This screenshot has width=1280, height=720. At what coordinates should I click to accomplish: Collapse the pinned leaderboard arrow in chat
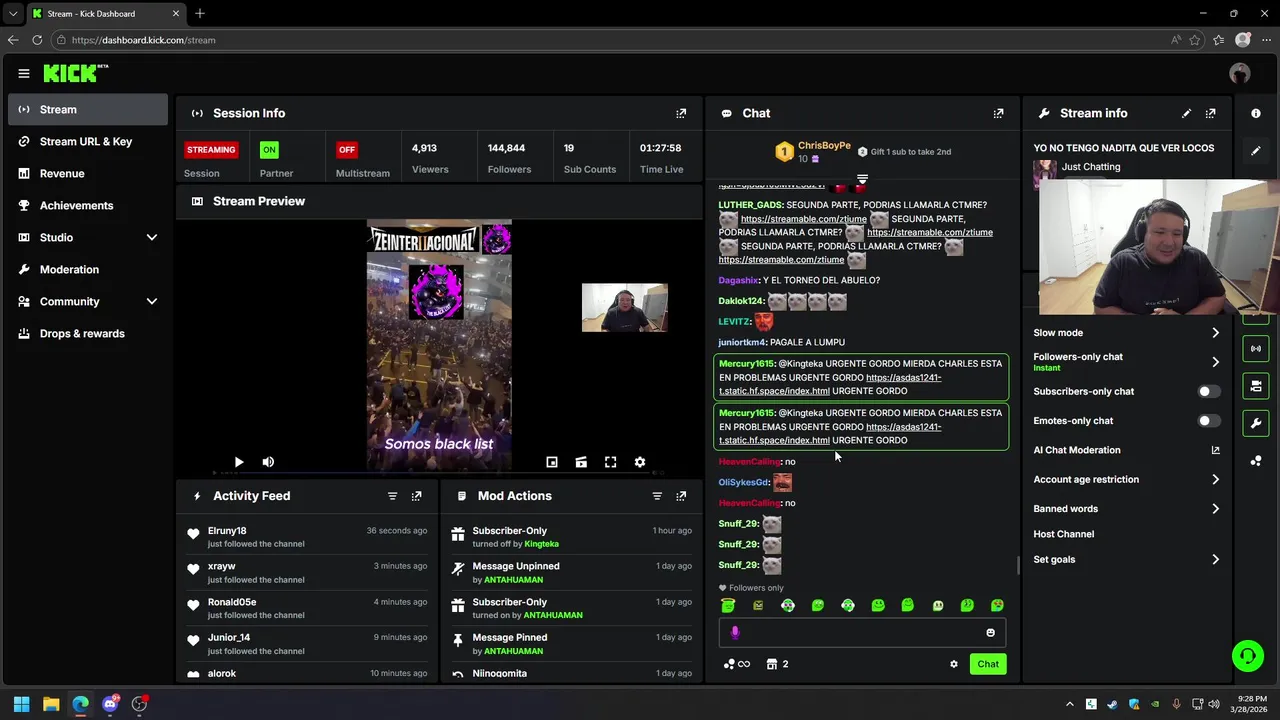(862, 180)
